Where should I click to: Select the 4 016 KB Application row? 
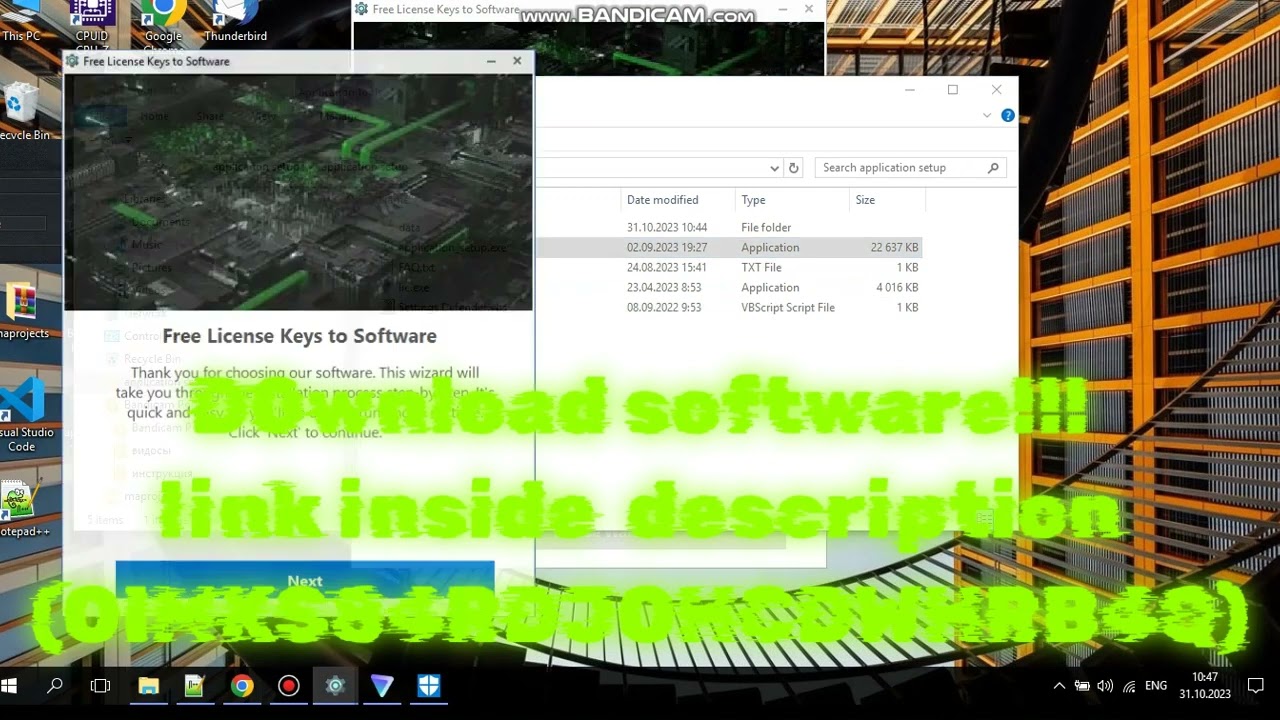coord(728,287)
